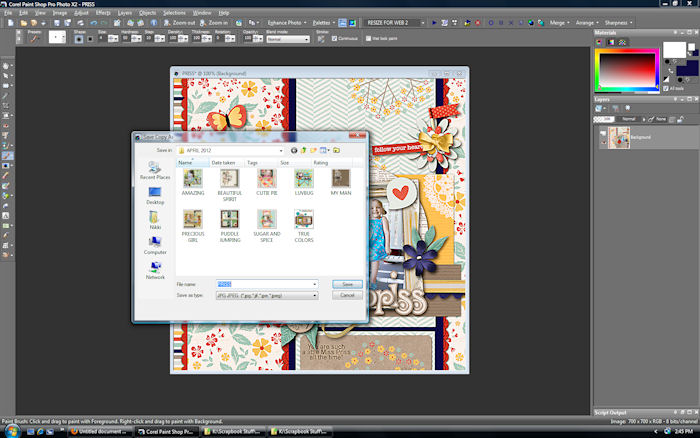Select the Paint Brush tool in tools bar
The height and width of the screenshot is (438, 700).
(6, 156)
